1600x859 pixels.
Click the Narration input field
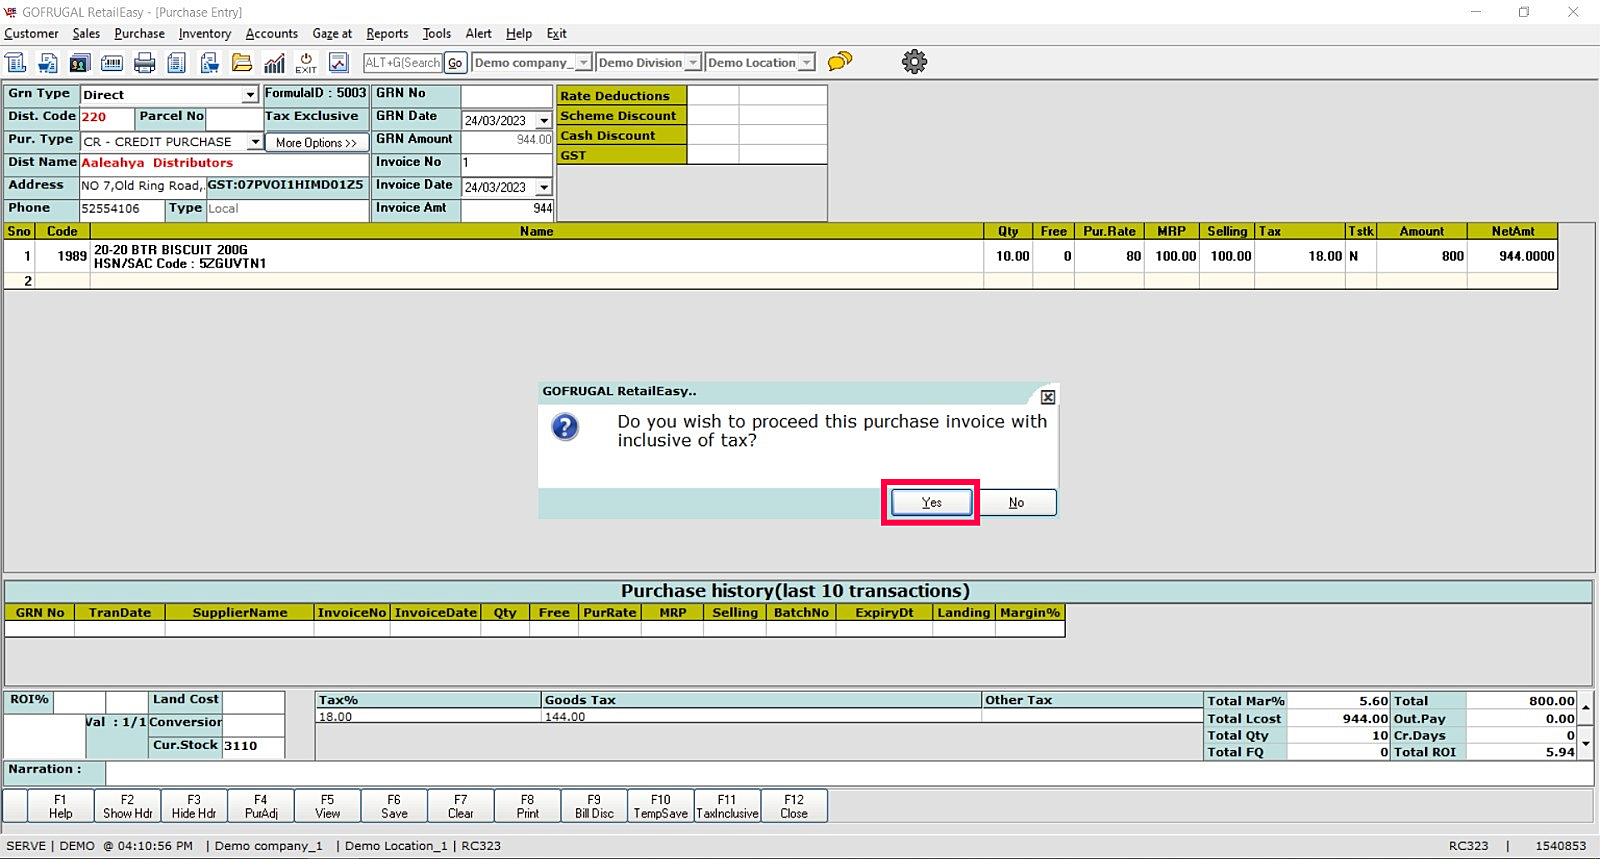point(849,772)
